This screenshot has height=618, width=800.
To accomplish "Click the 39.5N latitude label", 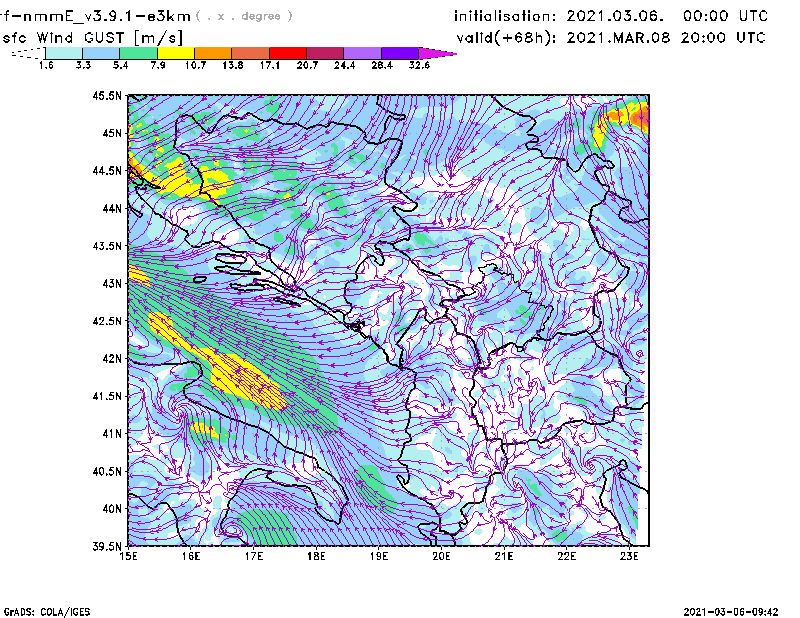I will [x=107, y=546].
